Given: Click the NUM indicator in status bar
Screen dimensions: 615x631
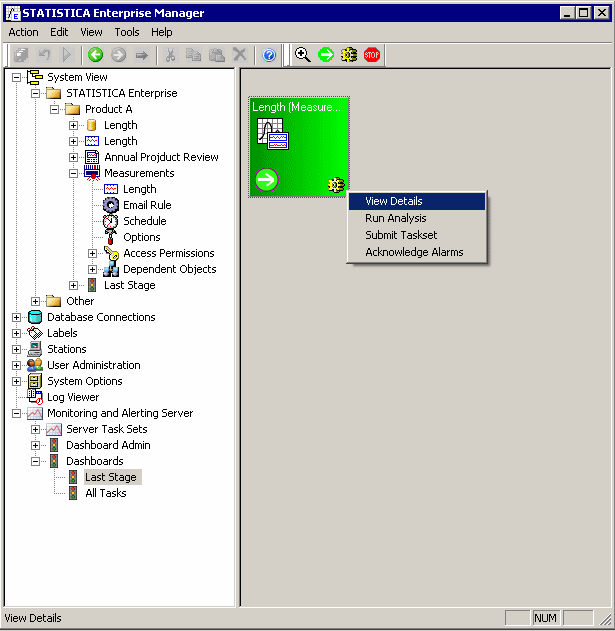Looking at the screenshot, I should pyautogui.click(x=545, y=618).
